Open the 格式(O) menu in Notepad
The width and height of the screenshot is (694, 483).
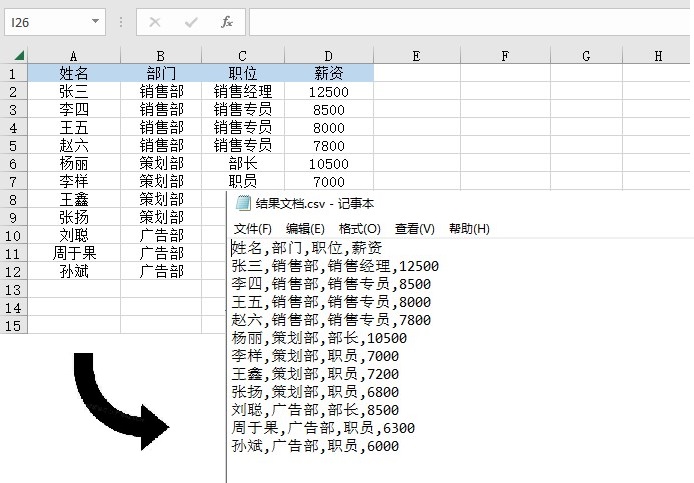tap(360, 229)
